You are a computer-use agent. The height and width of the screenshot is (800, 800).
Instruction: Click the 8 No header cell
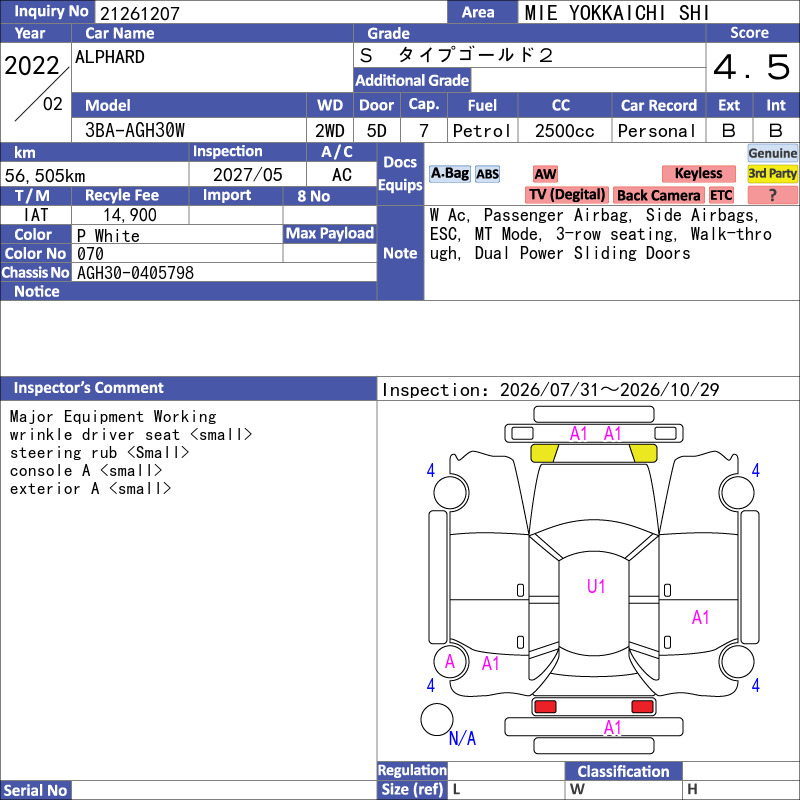point(330,196)
